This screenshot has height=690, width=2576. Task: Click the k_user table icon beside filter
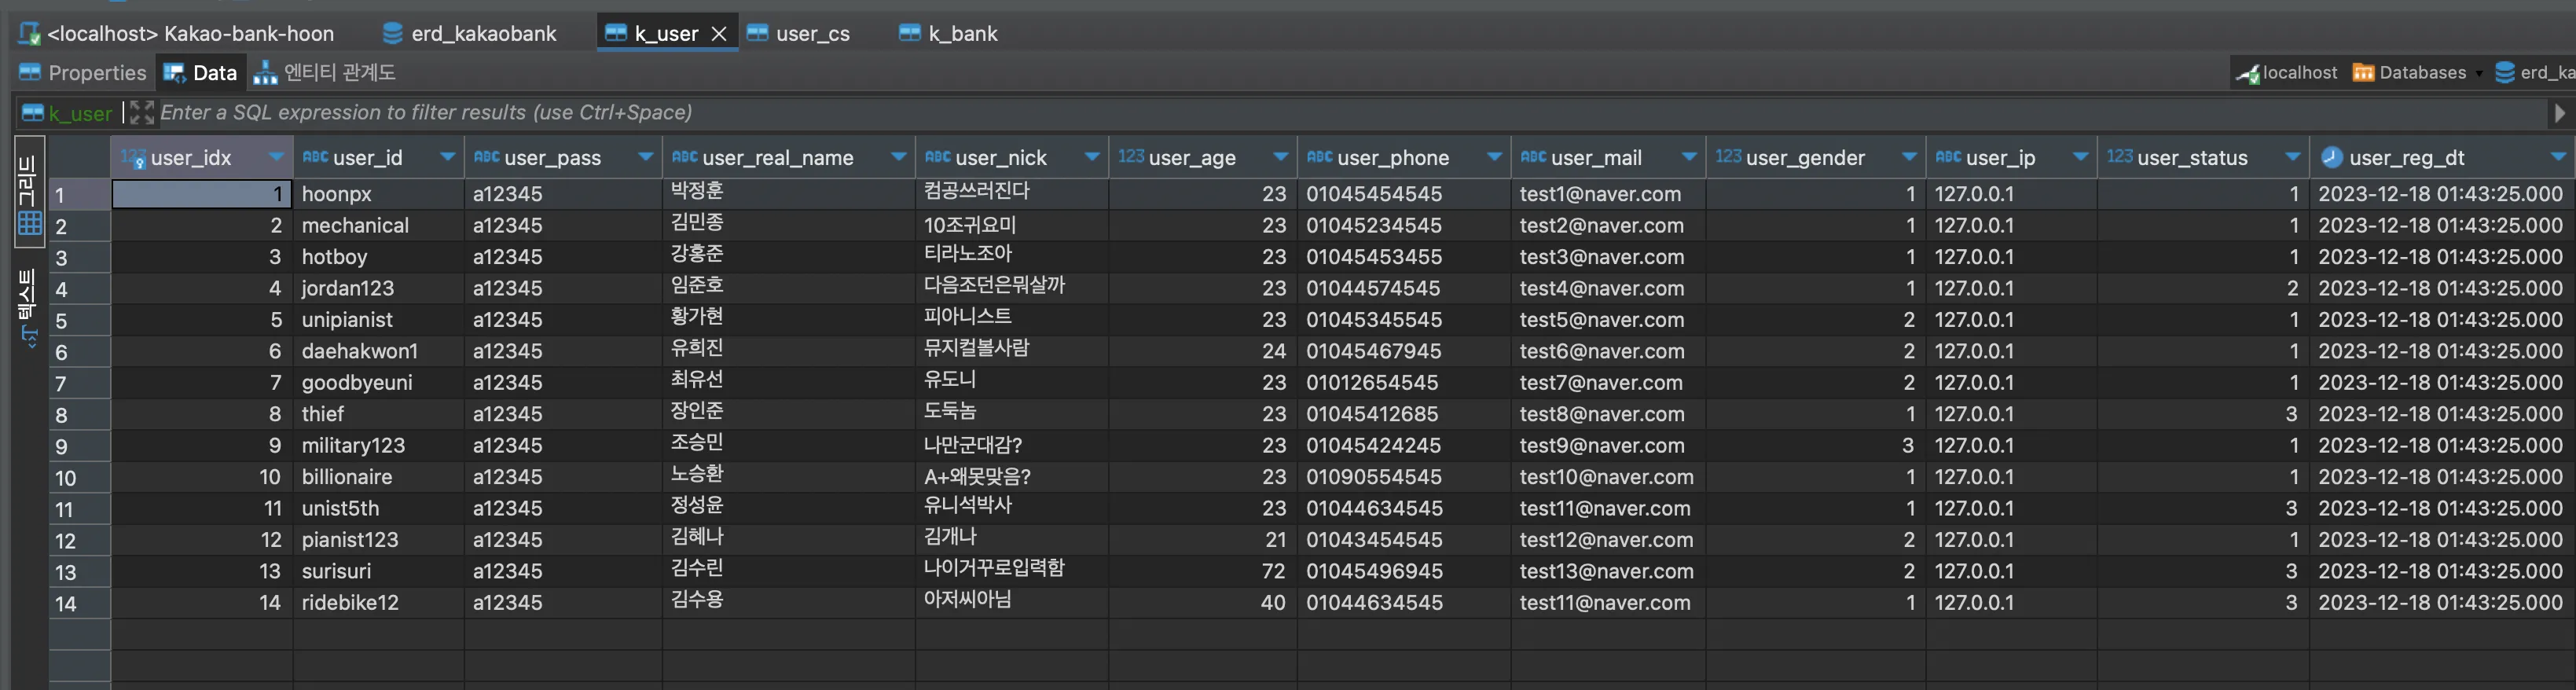click(x=33, y=113)
